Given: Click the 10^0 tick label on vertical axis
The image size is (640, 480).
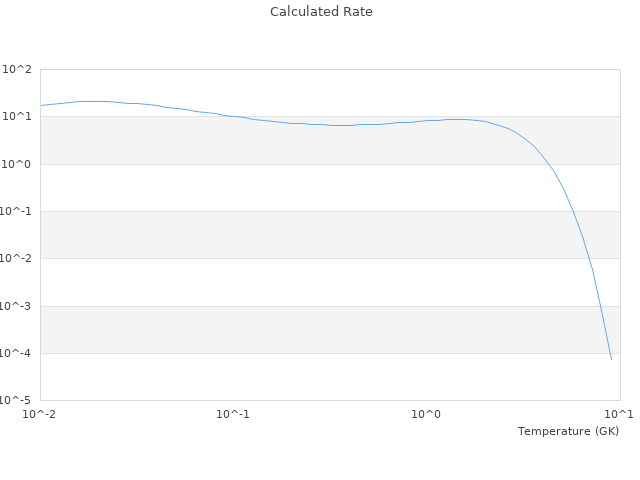Looking at the screenshot, I should [19, 164].
